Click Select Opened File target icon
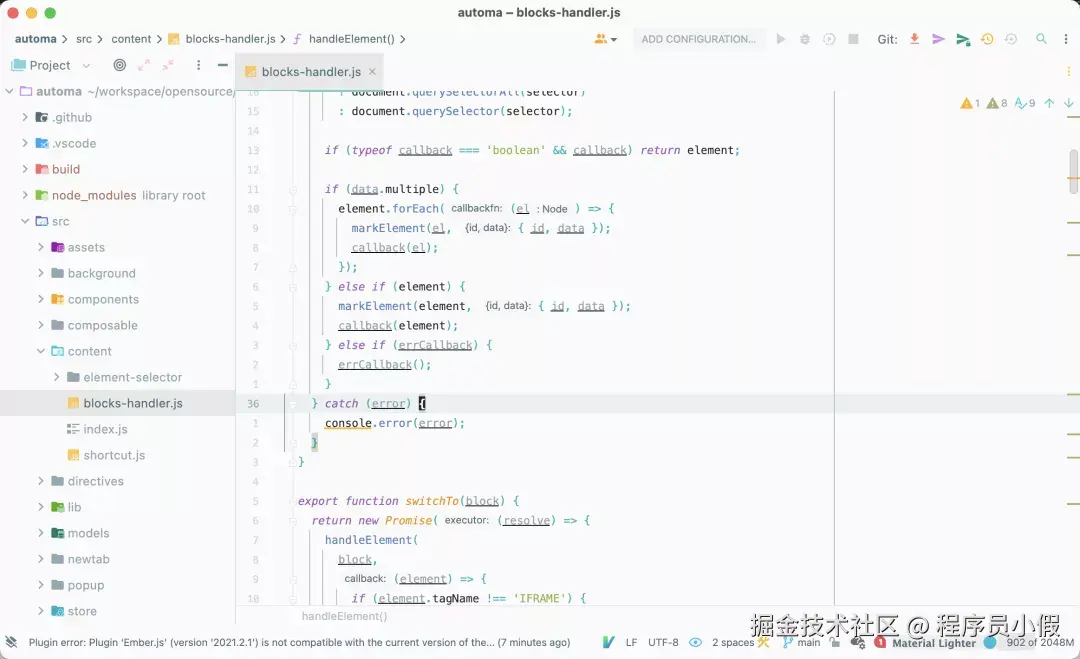 (120, 65)
